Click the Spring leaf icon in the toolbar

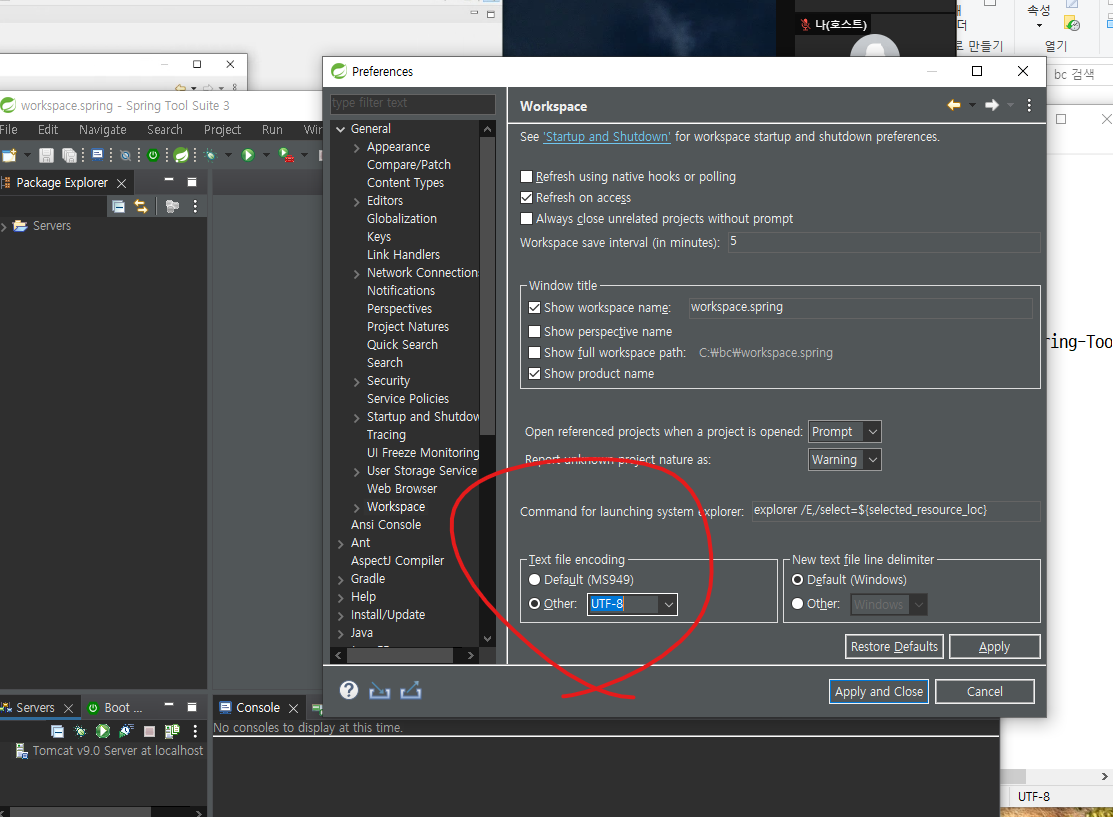pos(182,155)
